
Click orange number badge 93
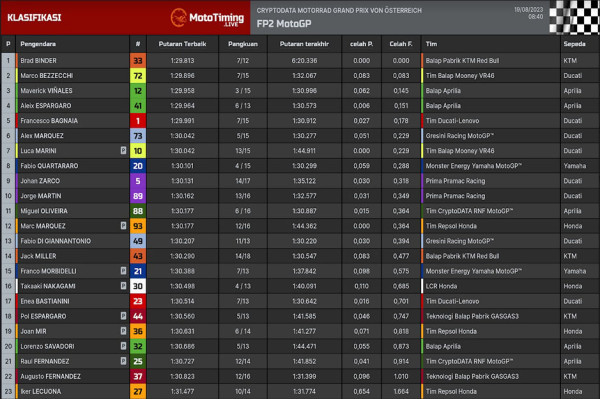138,226
